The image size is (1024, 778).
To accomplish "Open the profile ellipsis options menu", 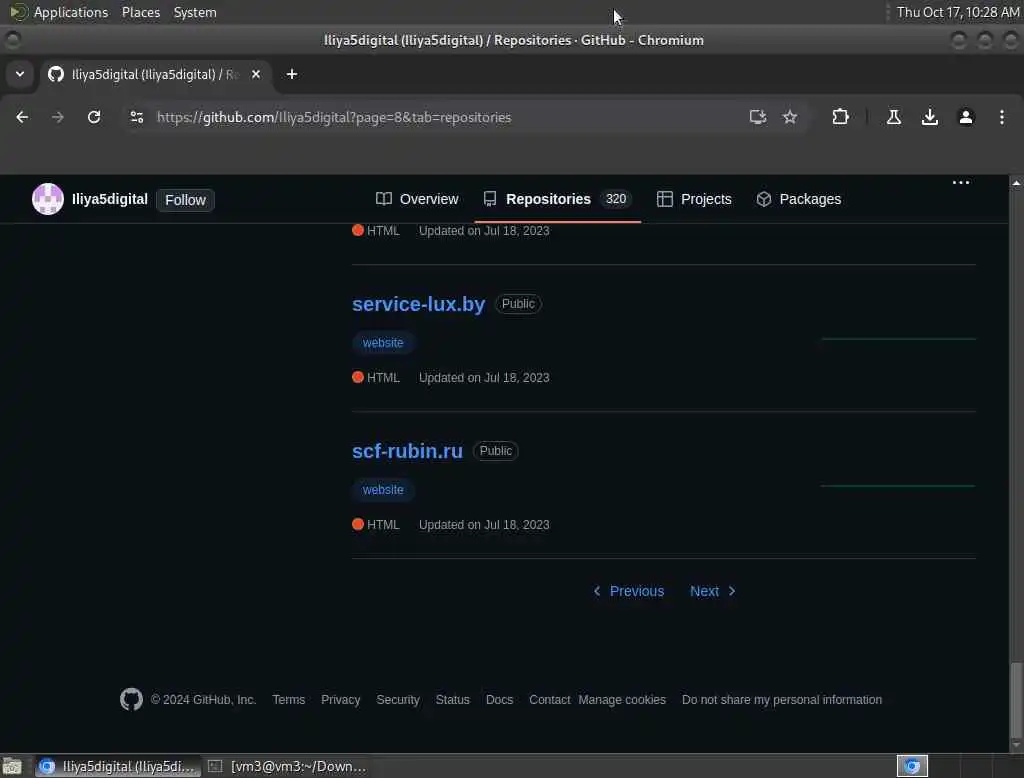I will pyautogui.click(x=961, y=182).
